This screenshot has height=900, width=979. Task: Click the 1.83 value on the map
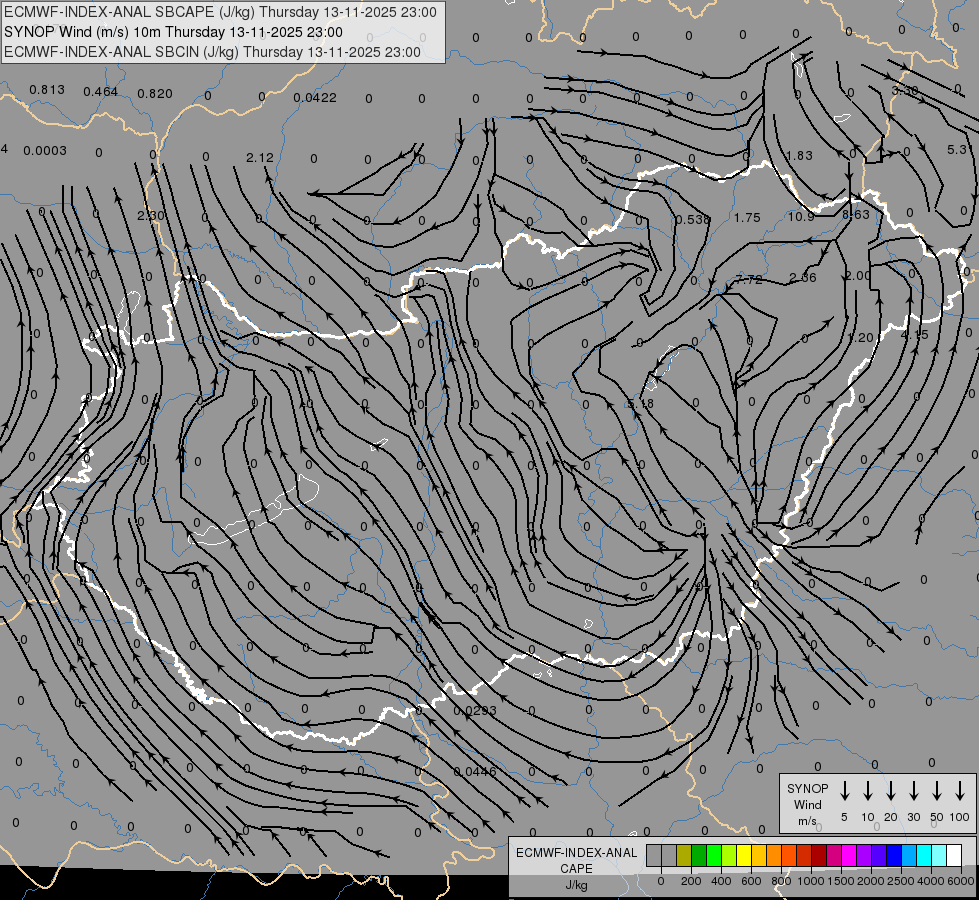(799, 156)
